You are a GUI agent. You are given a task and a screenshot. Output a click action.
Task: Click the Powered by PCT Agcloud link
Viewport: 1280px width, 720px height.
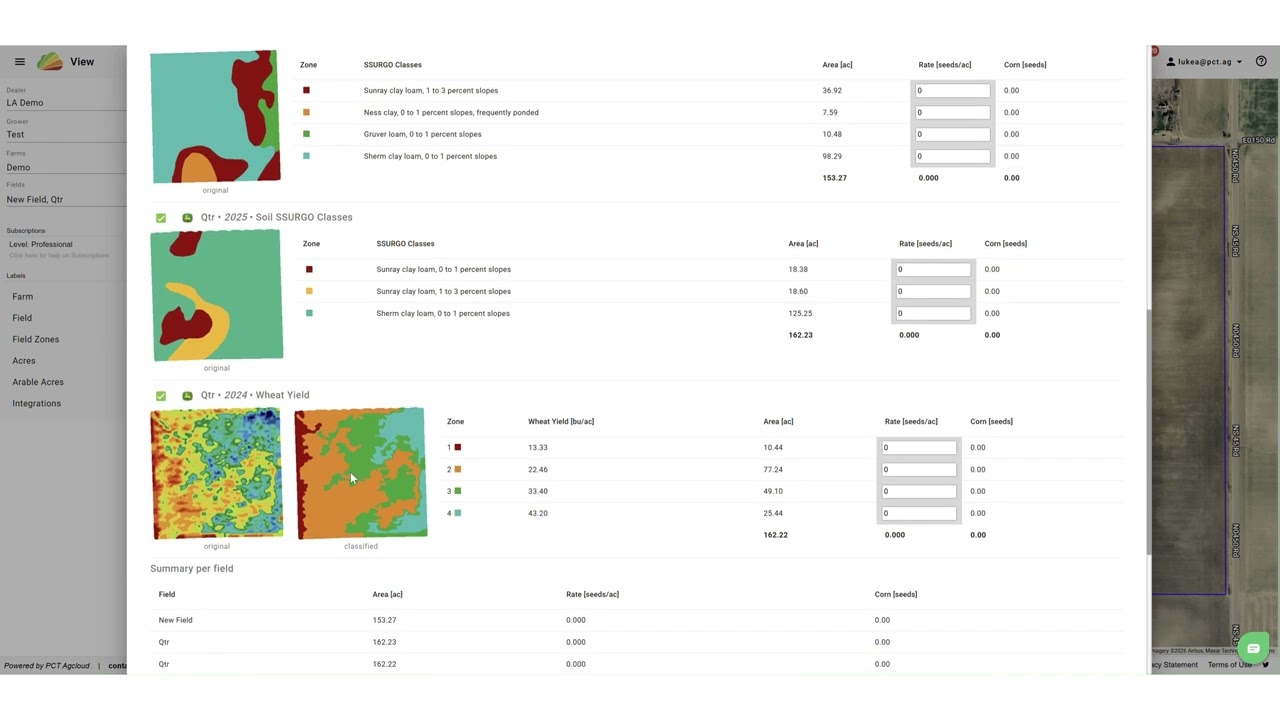pyautogui.click(x=46, y=665)
